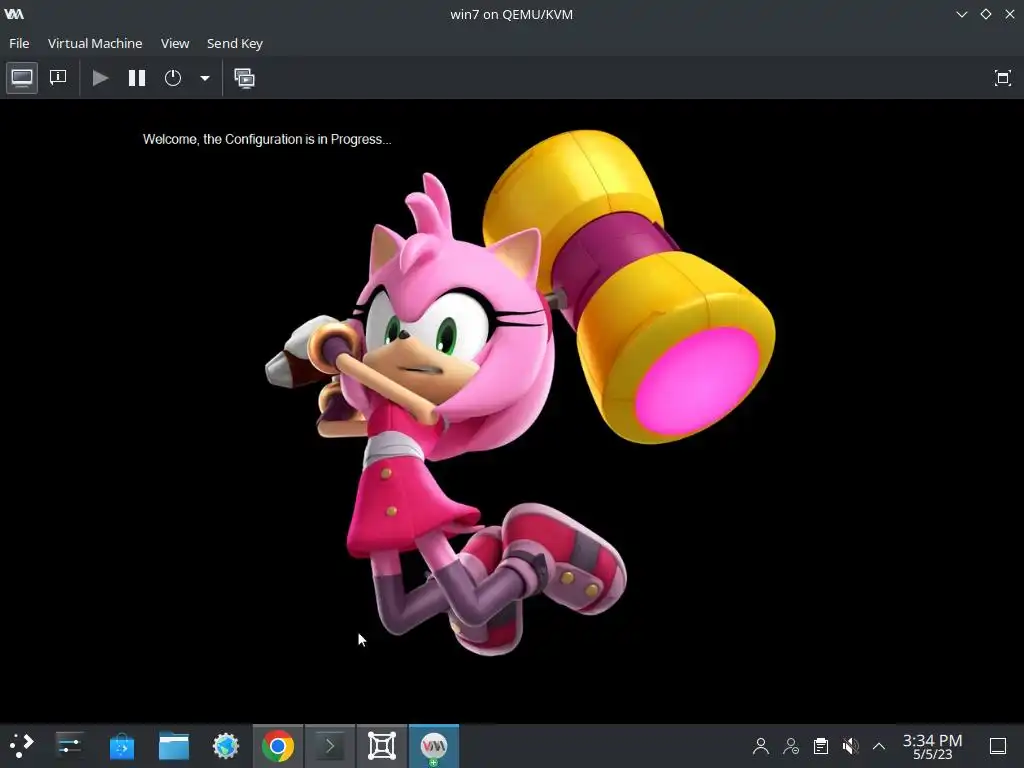Minimize the win7 on QEMU/KVM window

click(x=961, y=14)
